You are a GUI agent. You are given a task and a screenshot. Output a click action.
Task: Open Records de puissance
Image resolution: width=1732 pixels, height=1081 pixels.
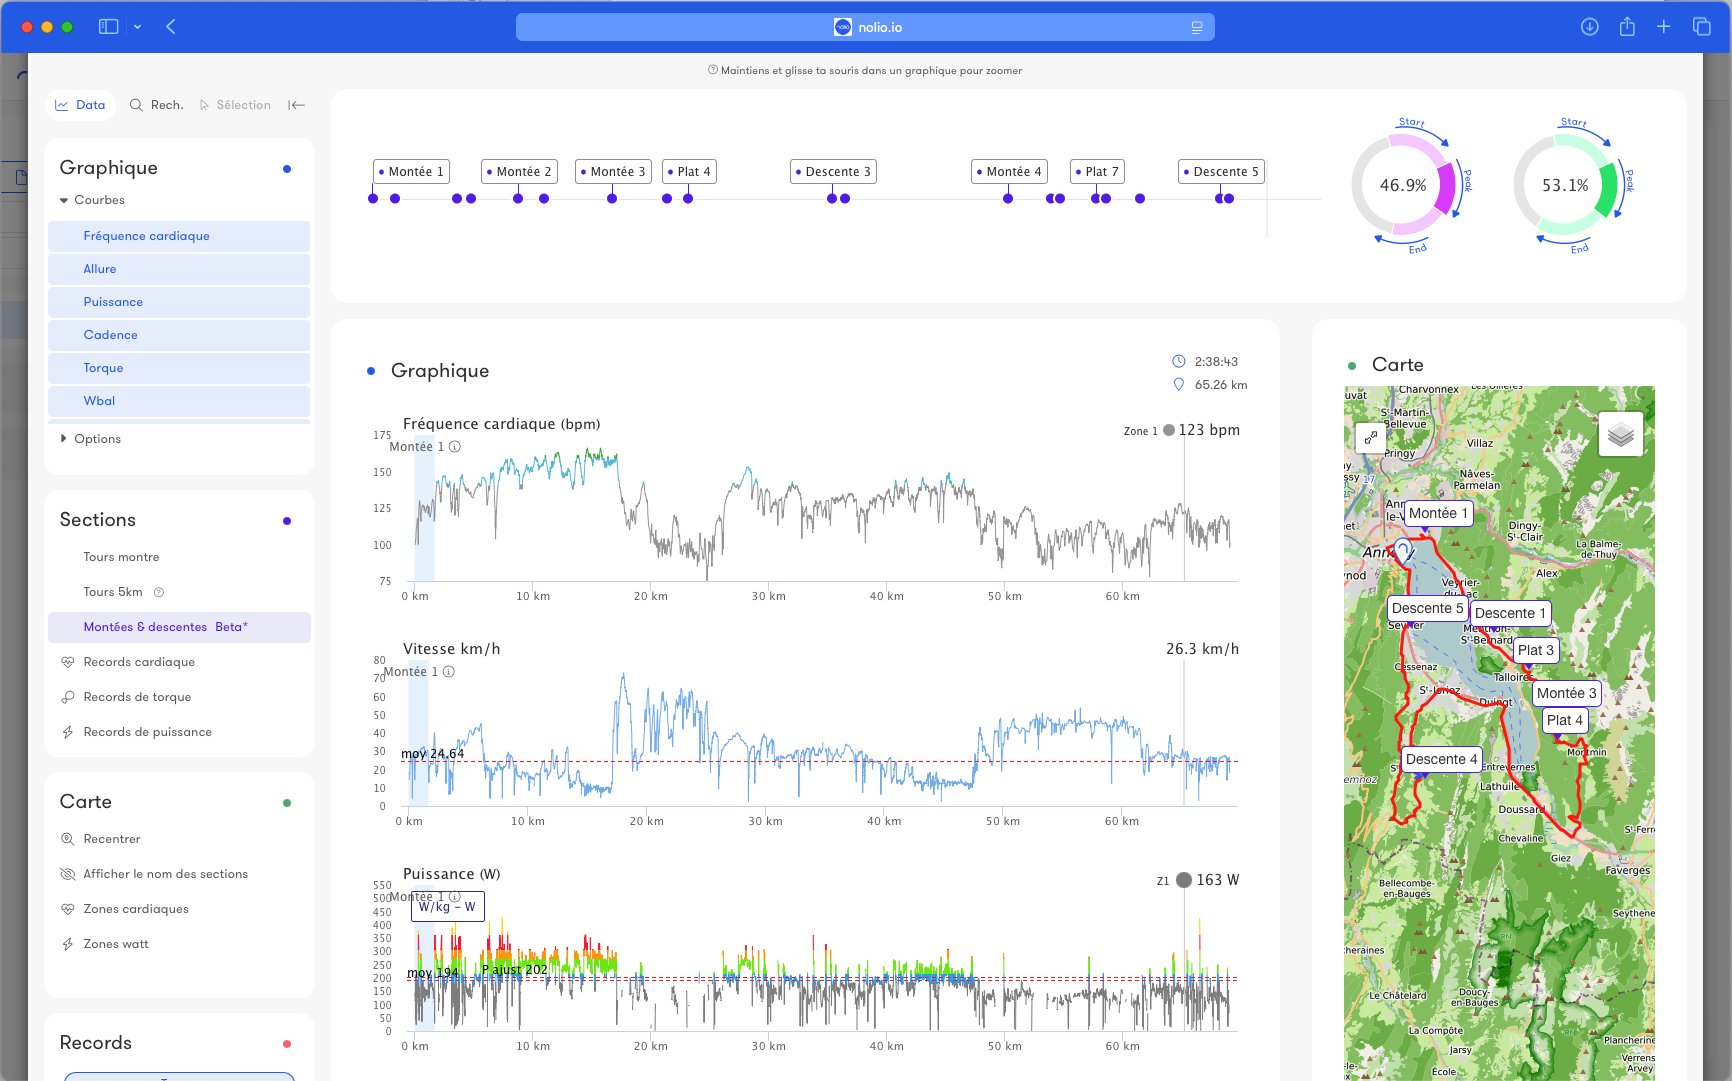pyautogui.click(x=147, y=732)
